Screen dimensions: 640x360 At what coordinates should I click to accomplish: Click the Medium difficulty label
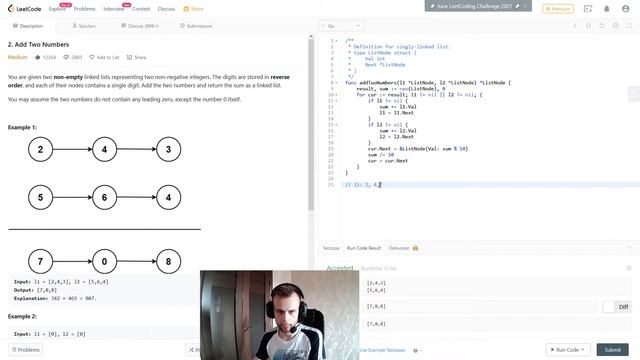click(18, 57)
